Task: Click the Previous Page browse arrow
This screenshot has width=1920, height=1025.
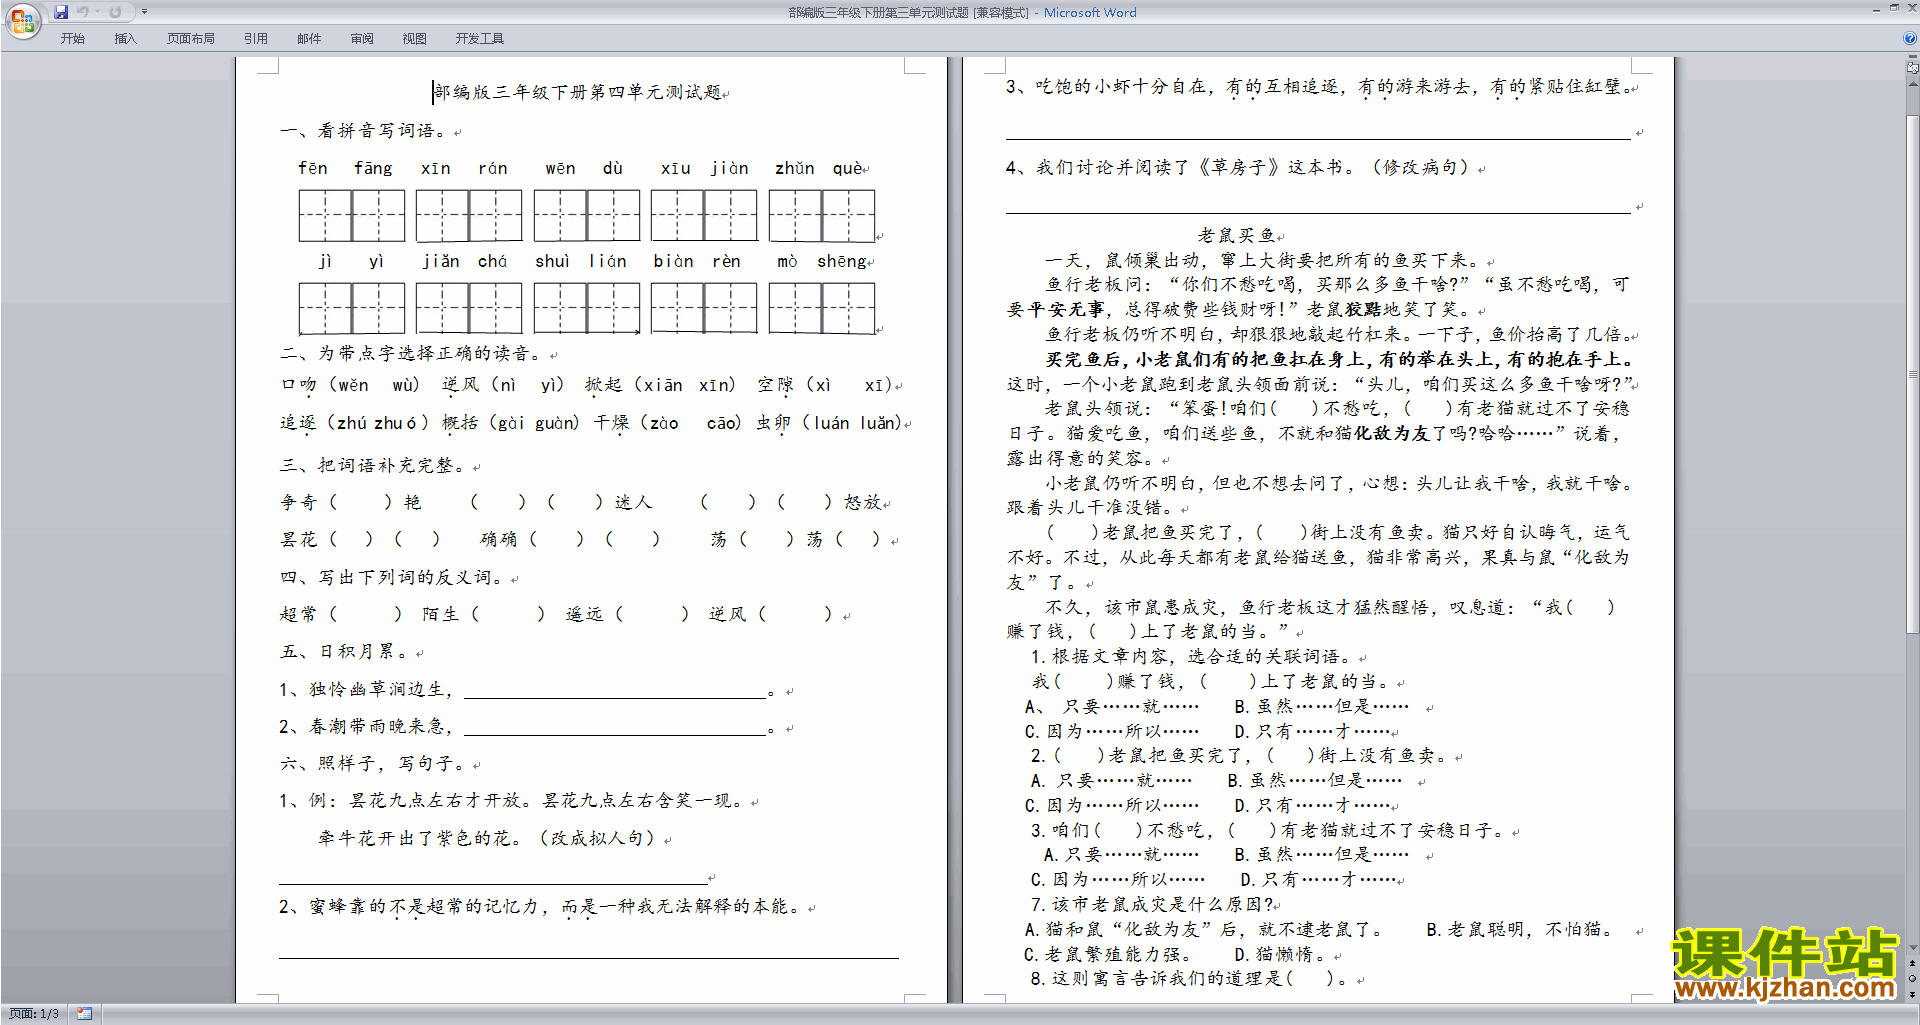Action: [x=1913, y=963]
